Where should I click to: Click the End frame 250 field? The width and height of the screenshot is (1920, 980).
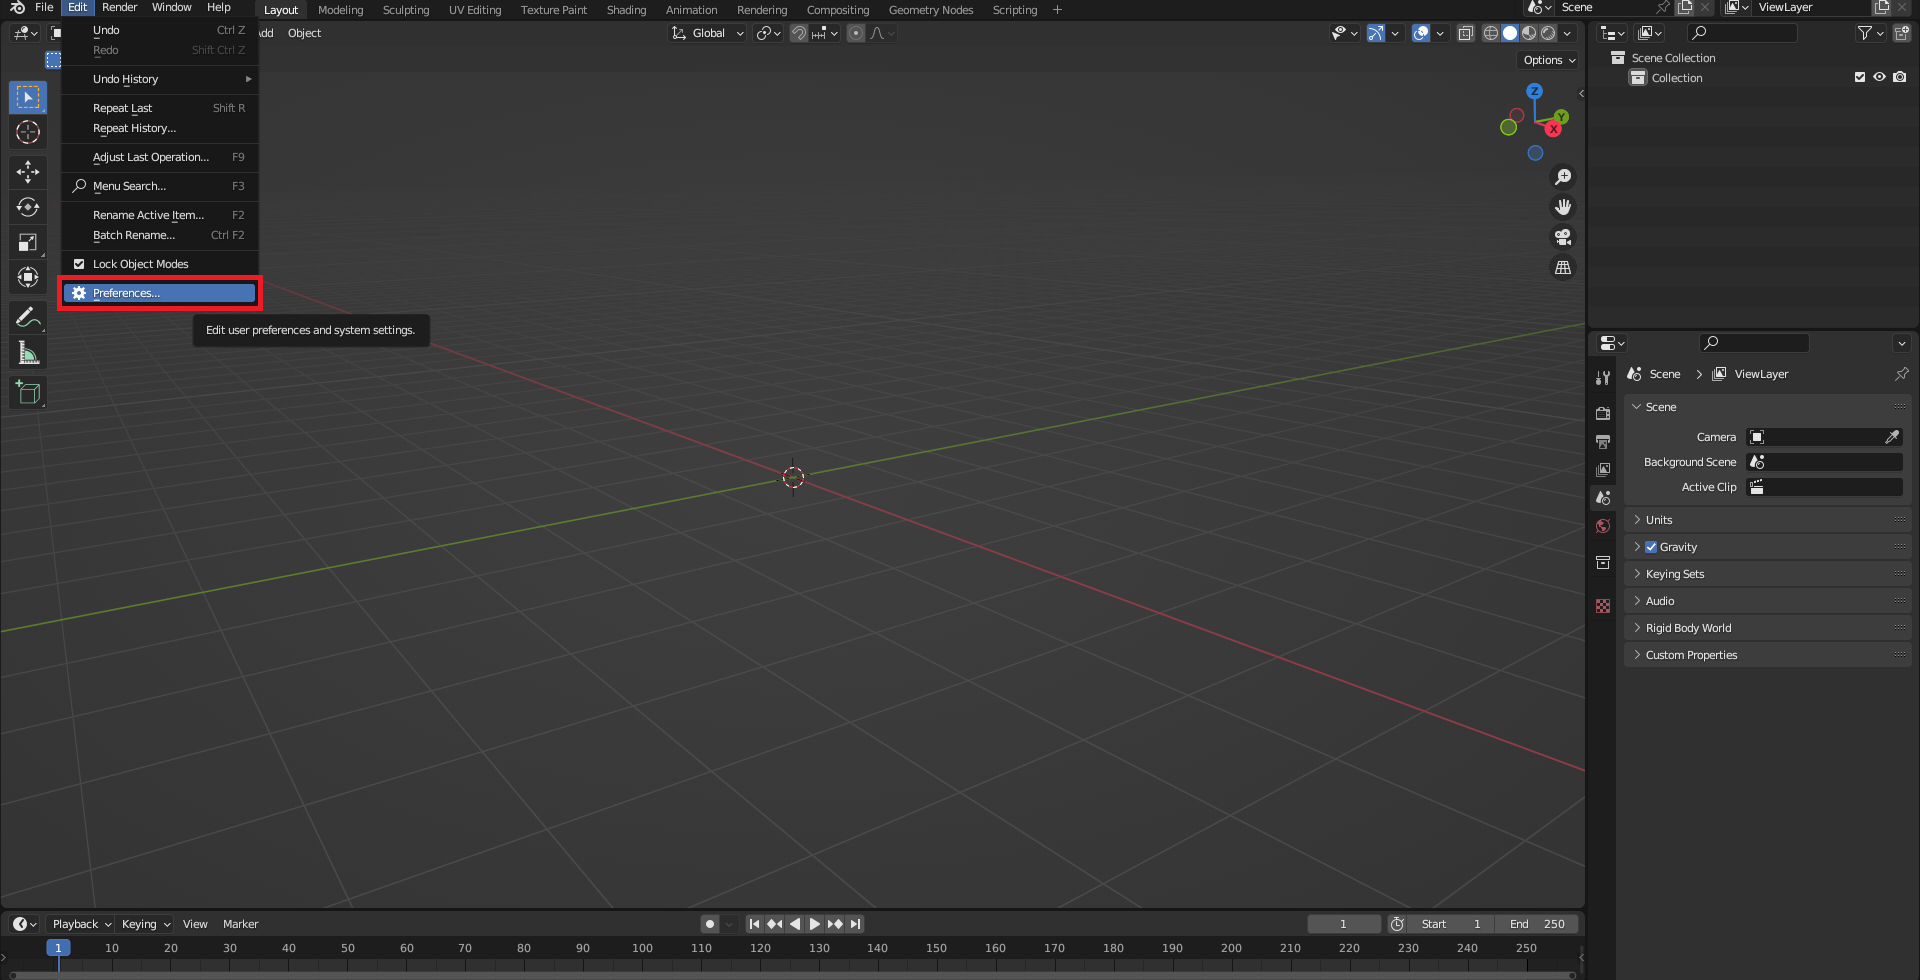tap(1537, 924)
